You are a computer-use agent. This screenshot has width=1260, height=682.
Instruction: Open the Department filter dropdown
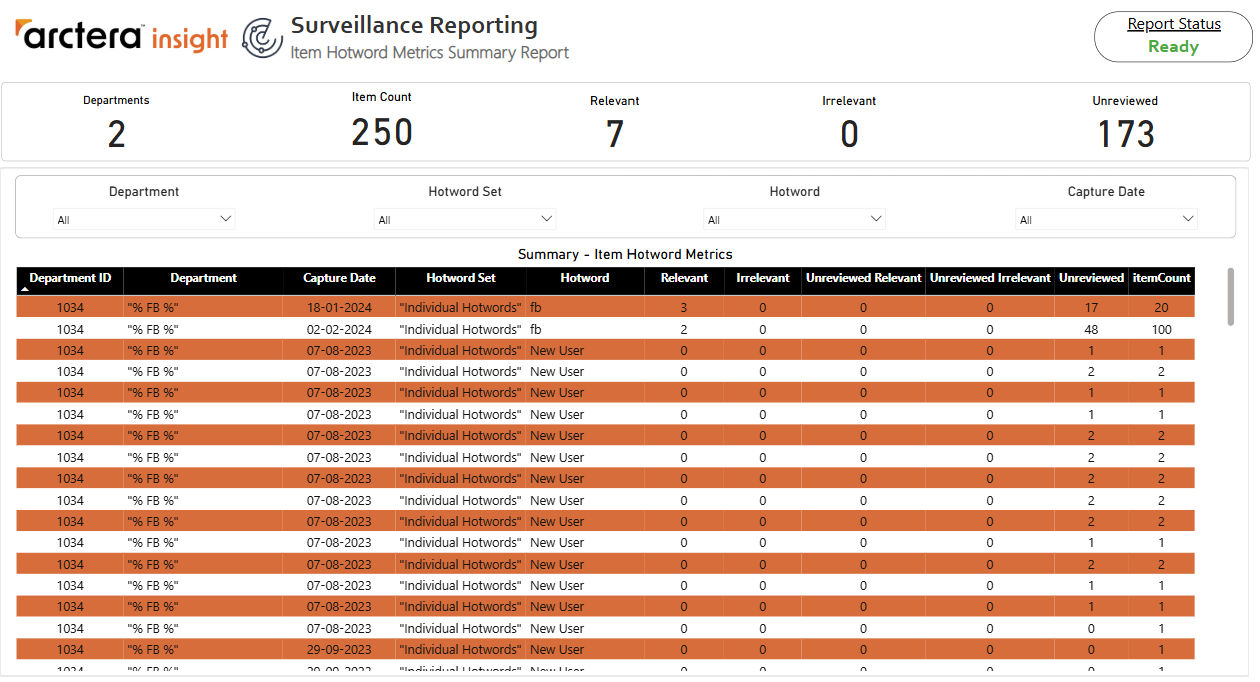pos(144,219)
